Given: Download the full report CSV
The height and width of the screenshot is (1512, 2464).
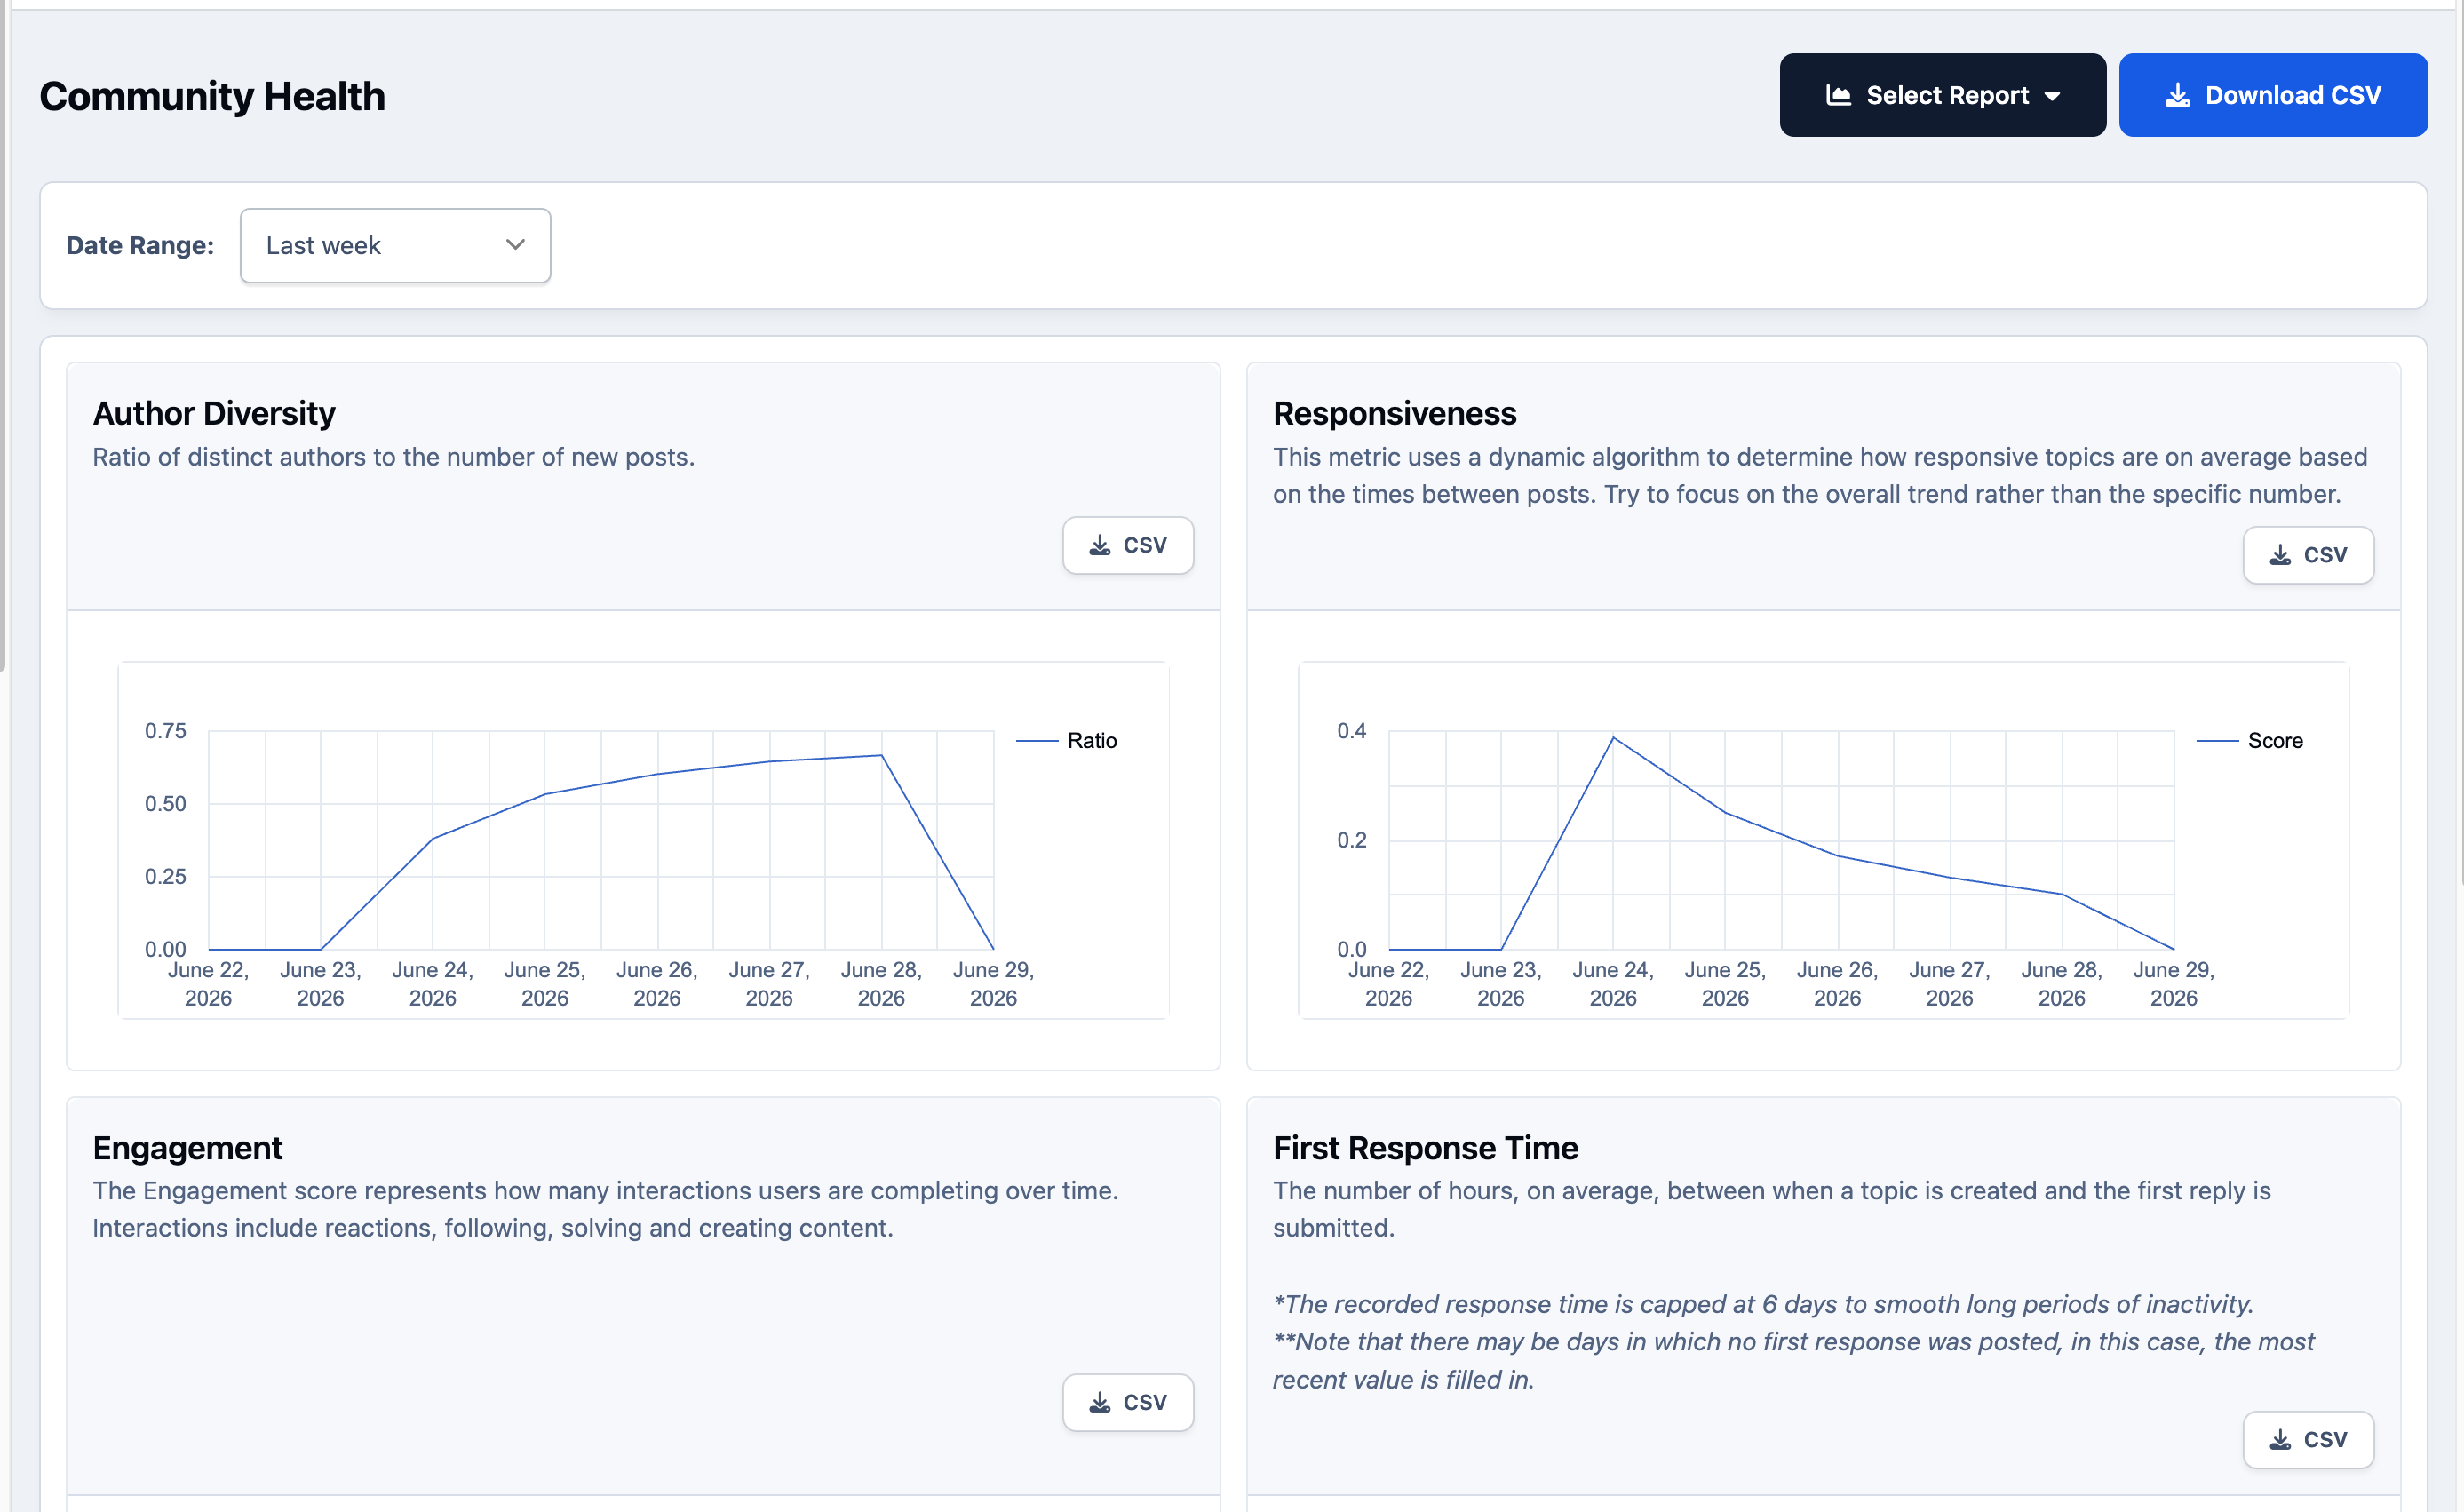Looking at the screenshot, I should coord(2273,95).
